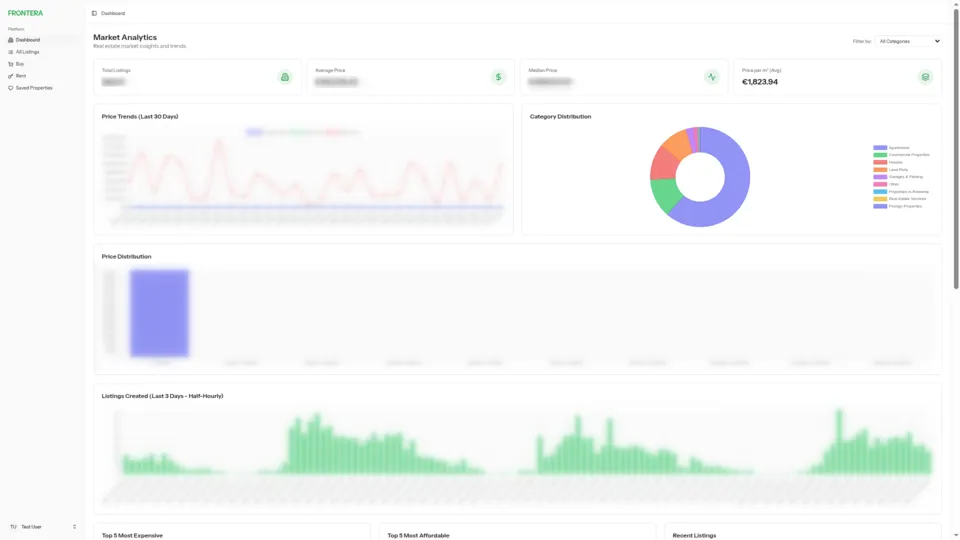Viewport: 960px width, 540px height.
Task: Toggle Foreign Properties legend entry
Action: point(898,206)
